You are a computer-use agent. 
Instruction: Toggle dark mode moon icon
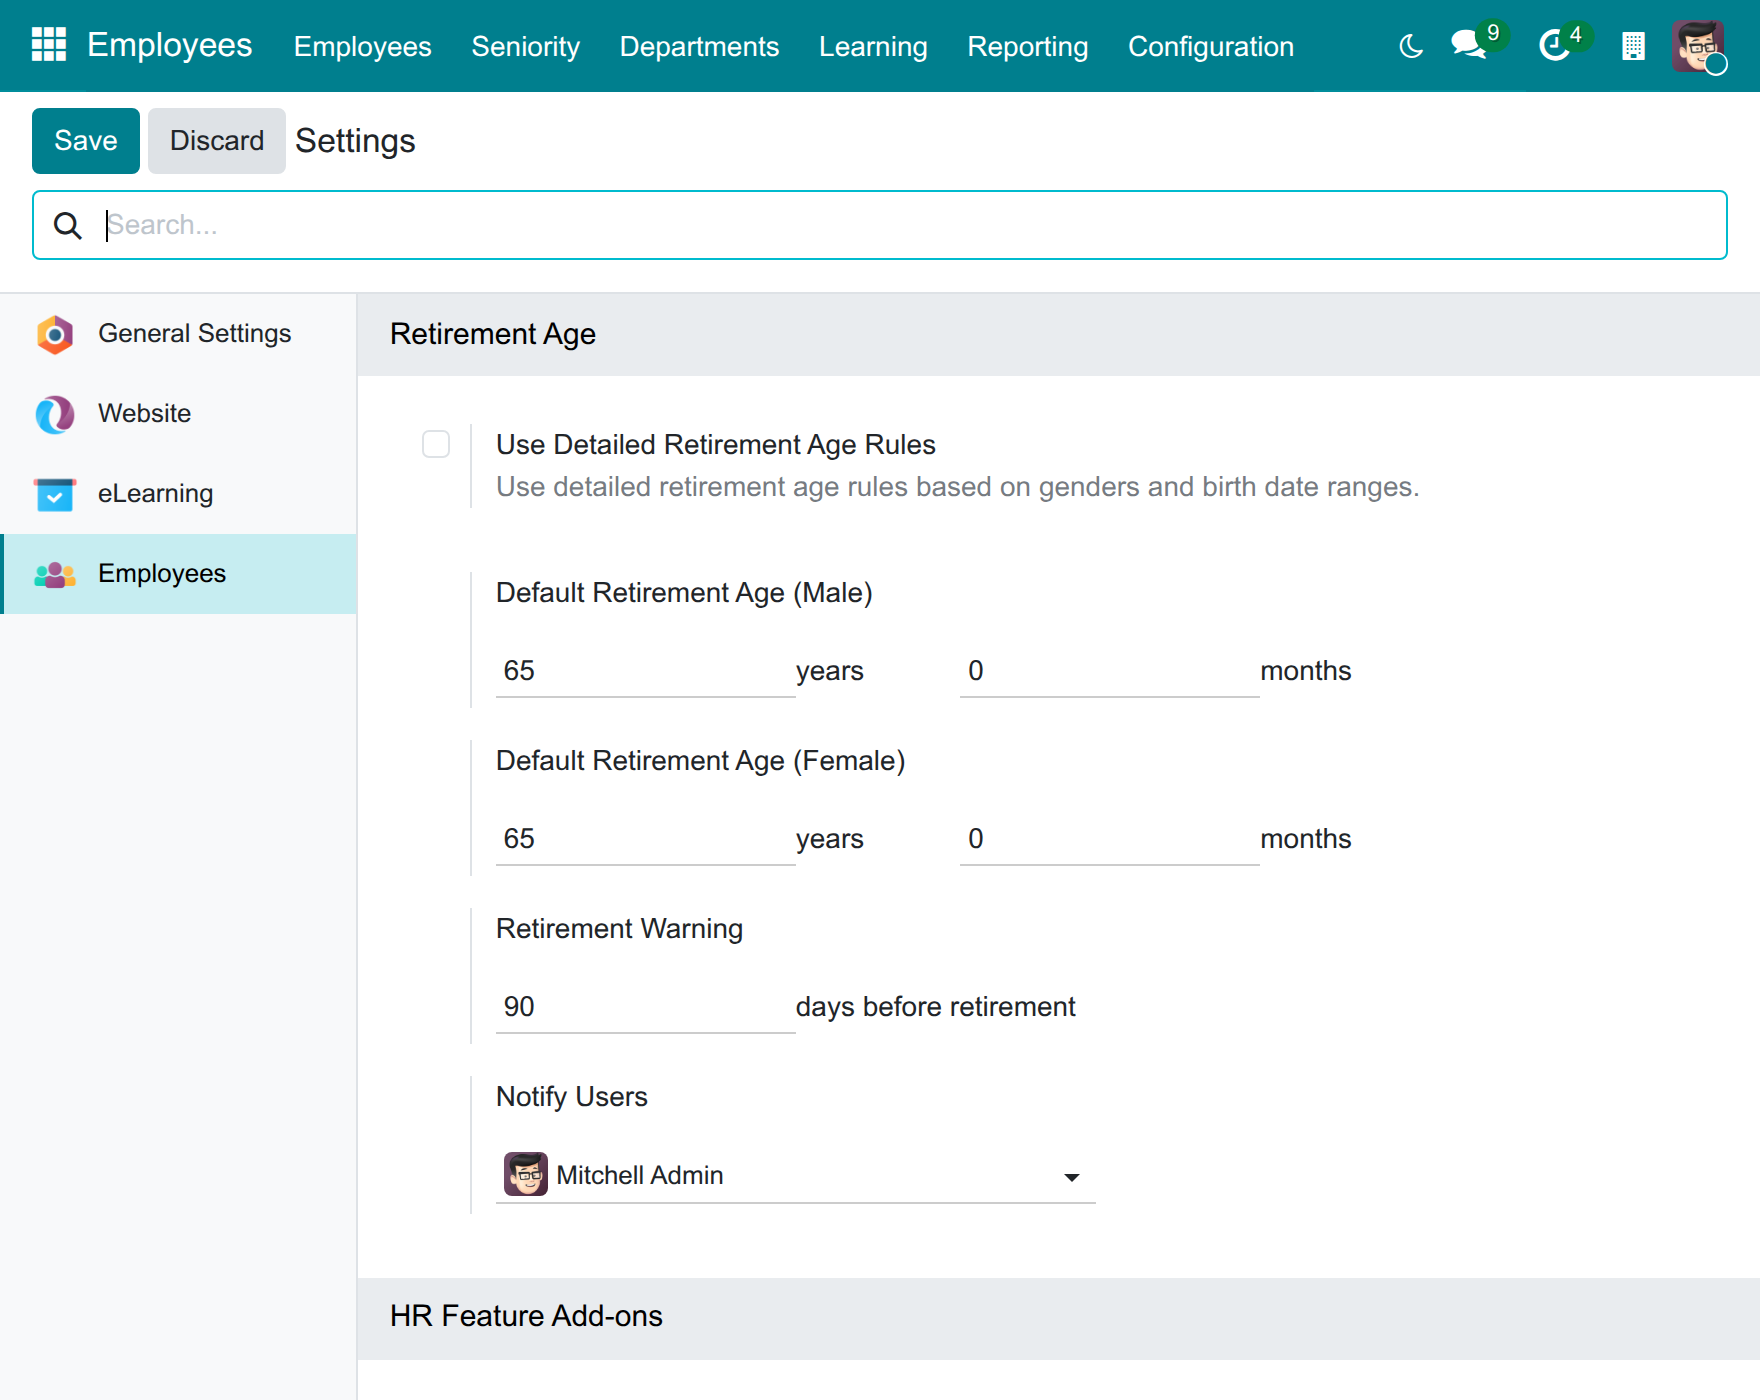click(x=1411, y=46)
